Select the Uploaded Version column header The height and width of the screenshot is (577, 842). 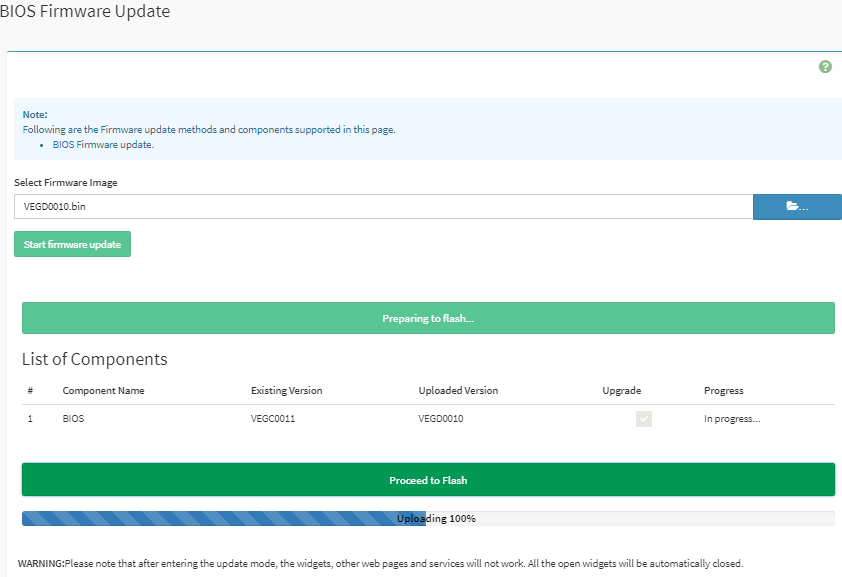pos(458,391)
